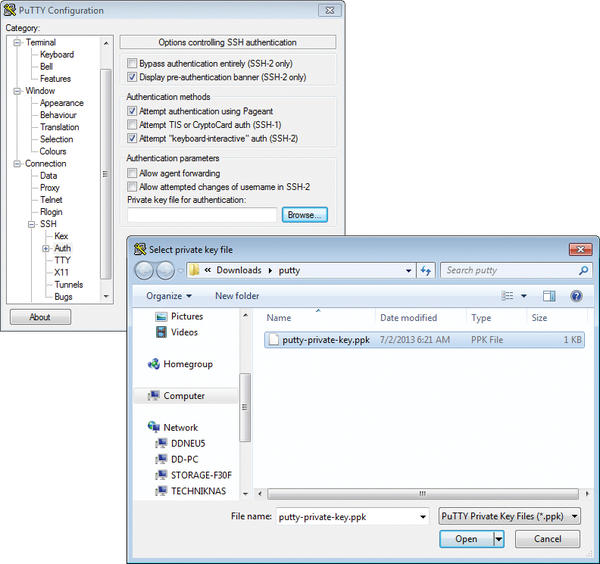Sort by the Name column header

tap(279, 318)
